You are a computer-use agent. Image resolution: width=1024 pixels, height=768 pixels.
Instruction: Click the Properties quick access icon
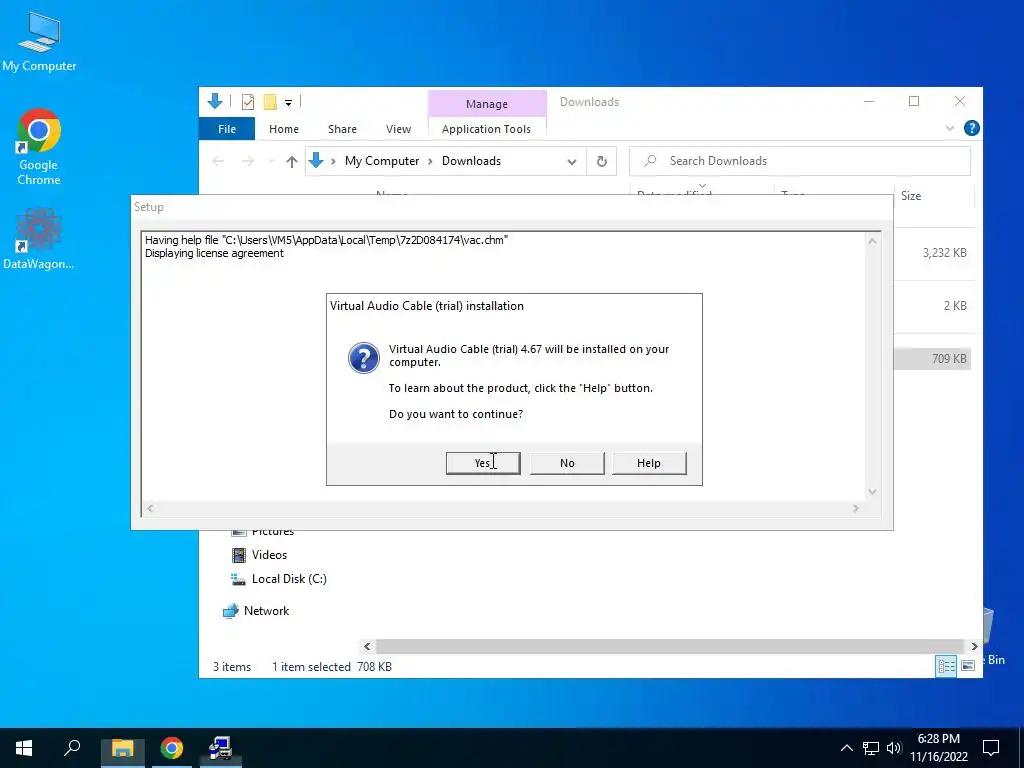click(x=248, y=101)
